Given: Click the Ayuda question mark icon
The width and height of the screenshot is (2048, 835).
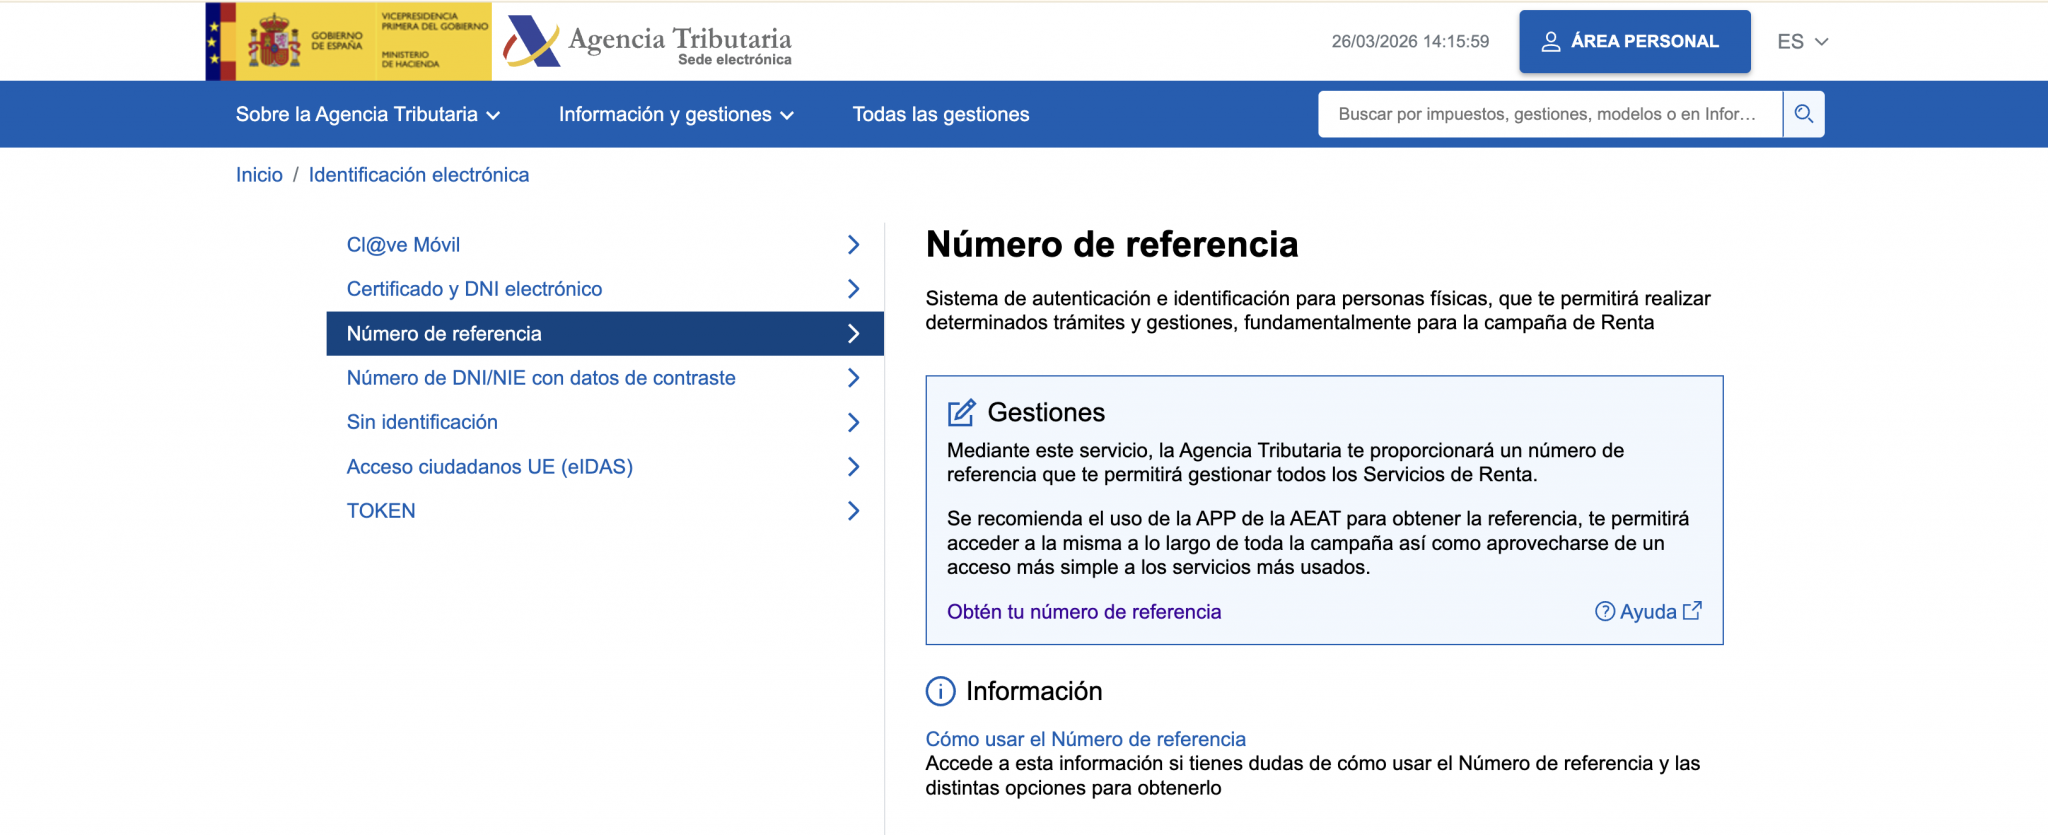Looking at the screenshot, I should click(x=1604, y=611).
